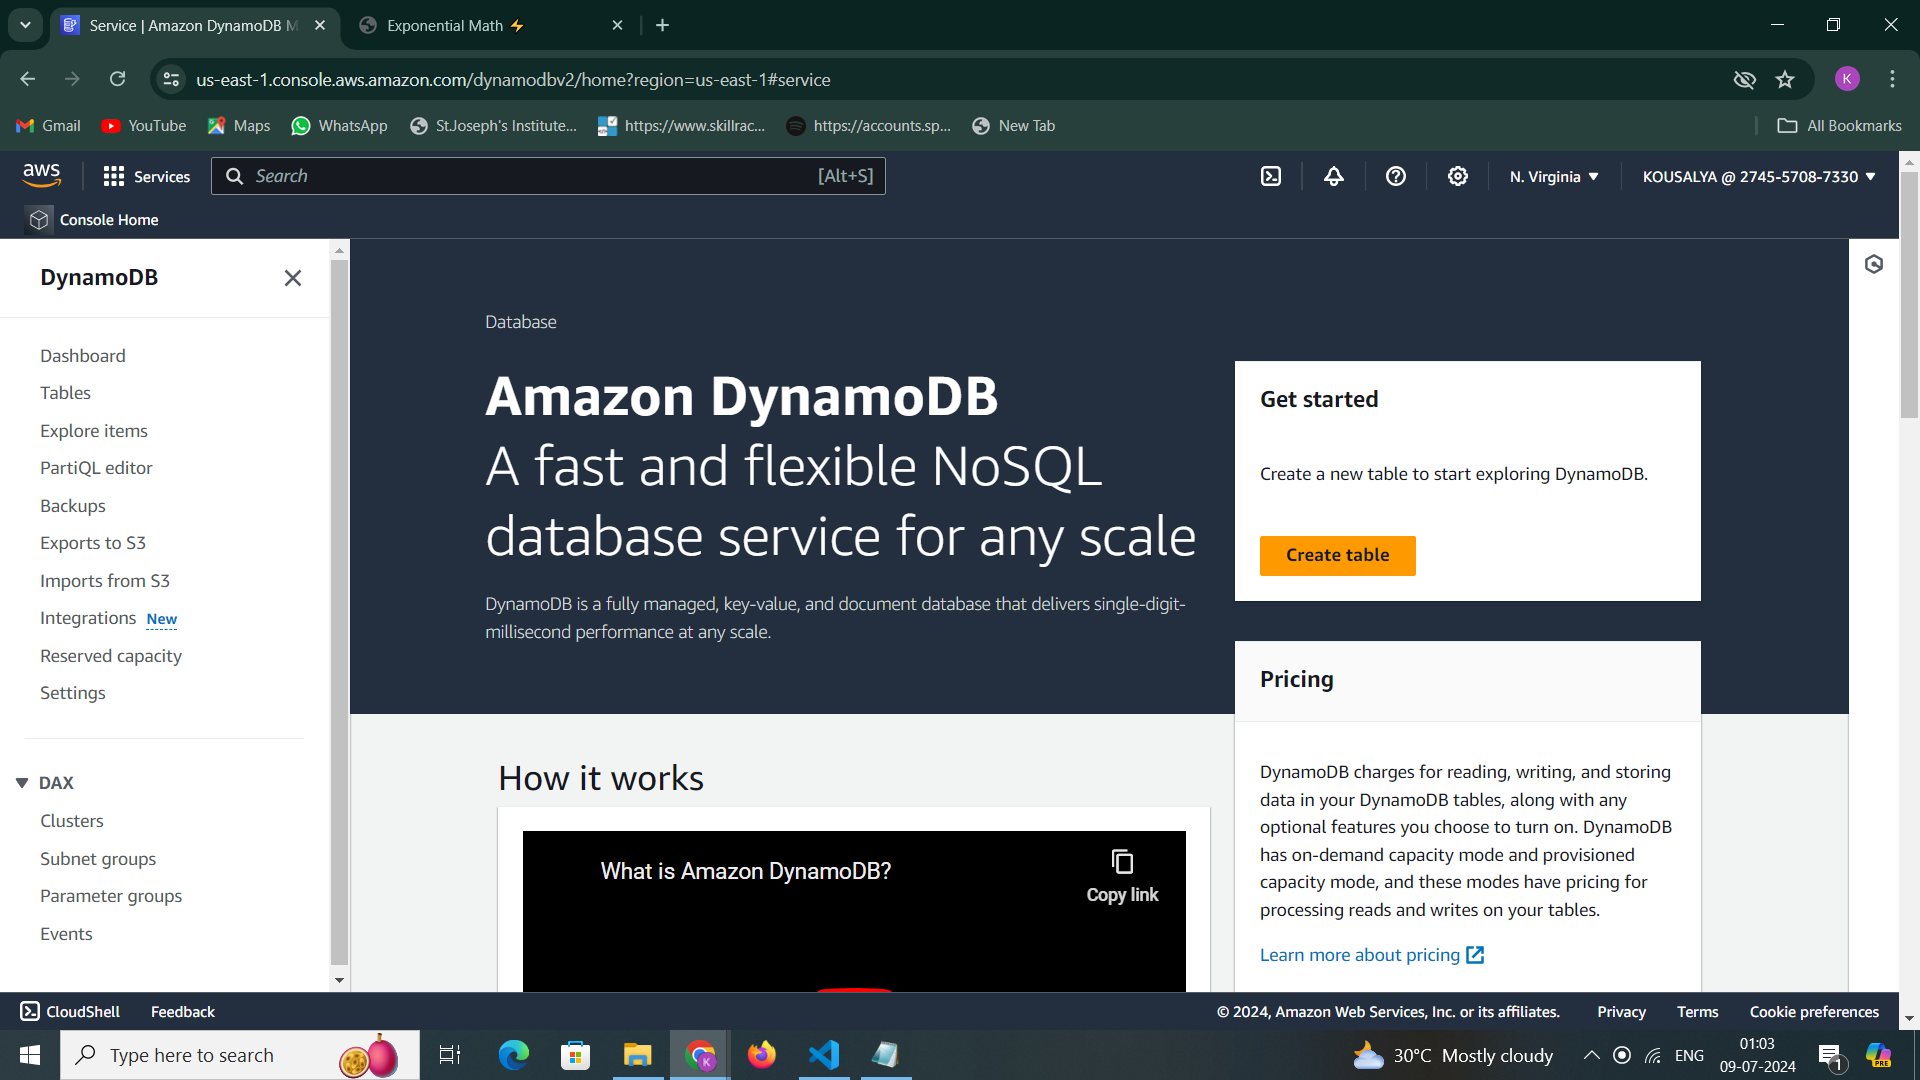Screen dimensions: 1920x1080
Task: Open the notifications bell icon
Action: 1334,176
